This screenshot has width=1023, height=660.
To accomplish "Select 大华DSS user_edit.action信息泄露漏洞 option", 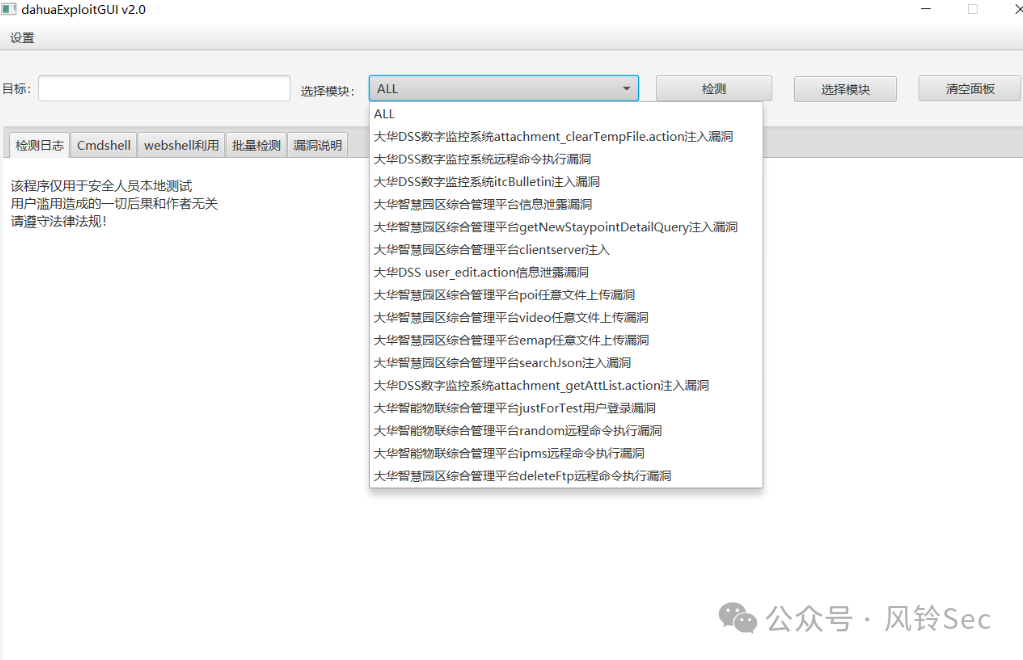I will [566, 272].
